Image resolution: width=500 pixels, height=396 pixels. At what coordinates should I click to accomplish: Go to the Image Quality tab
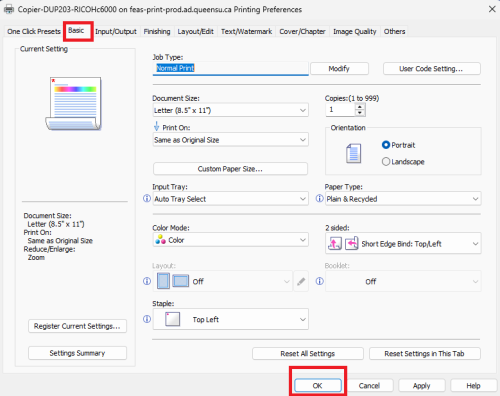pyautogui.click(x=355, y=31)
